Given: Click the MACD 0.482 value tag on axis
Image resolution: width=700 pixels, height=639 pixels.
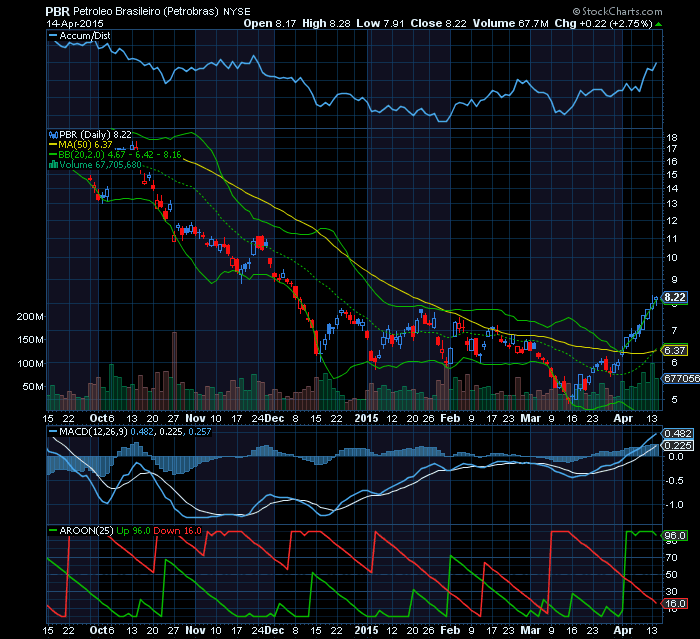Looking at the screenshot, I should click(678, 434).
